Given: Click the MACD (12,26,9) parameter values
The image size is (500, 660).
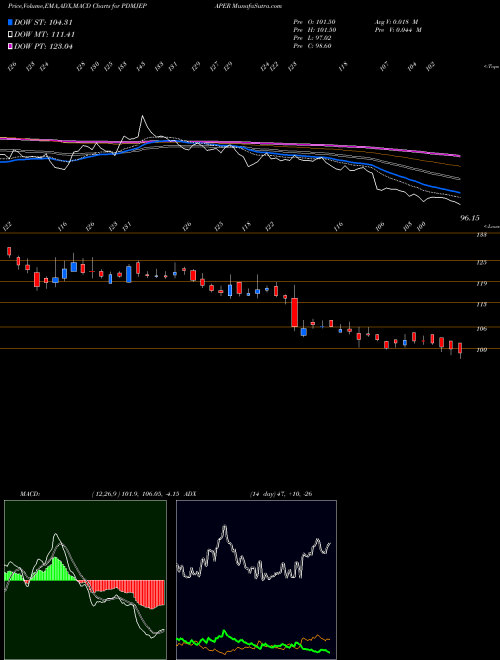Looking at the screenshot, I should [136, 494].
